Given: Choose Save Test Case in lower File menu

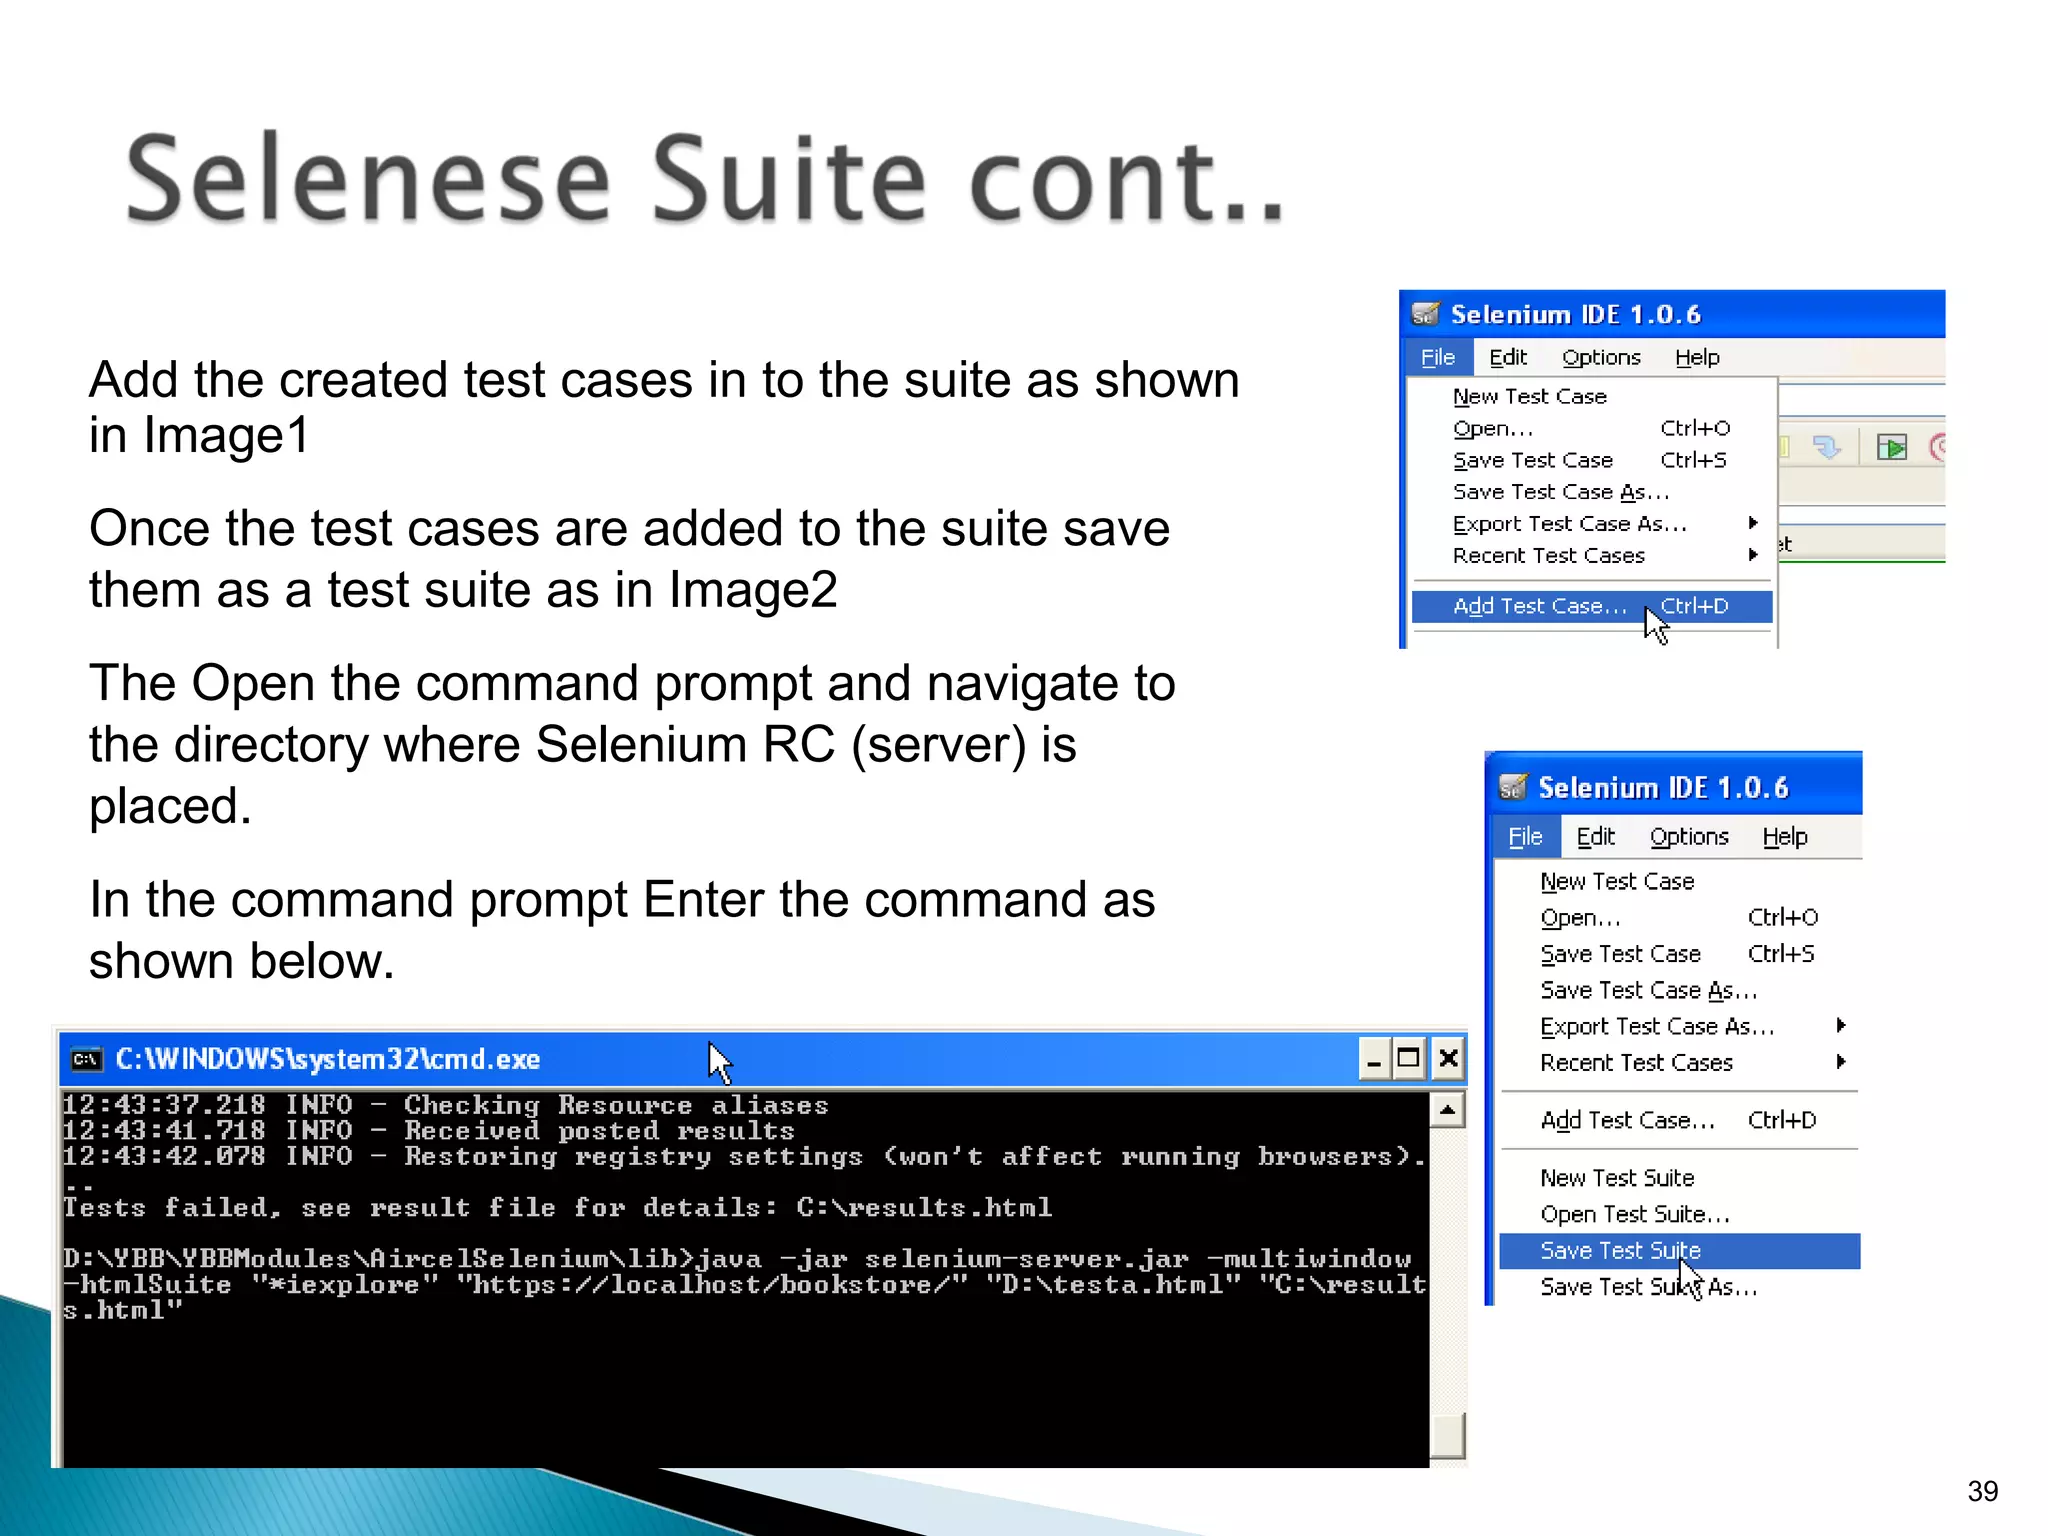Looking at the screenshot, I should point(1680,954).
